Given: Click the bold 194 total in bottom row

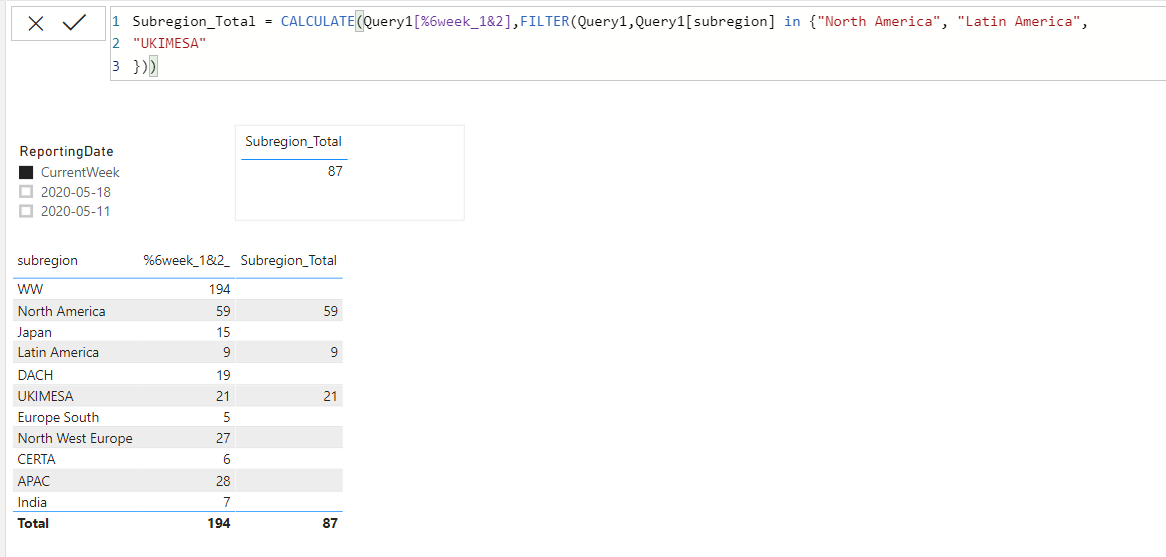Looking at the screenshot, I should click(x=219, y=524).
